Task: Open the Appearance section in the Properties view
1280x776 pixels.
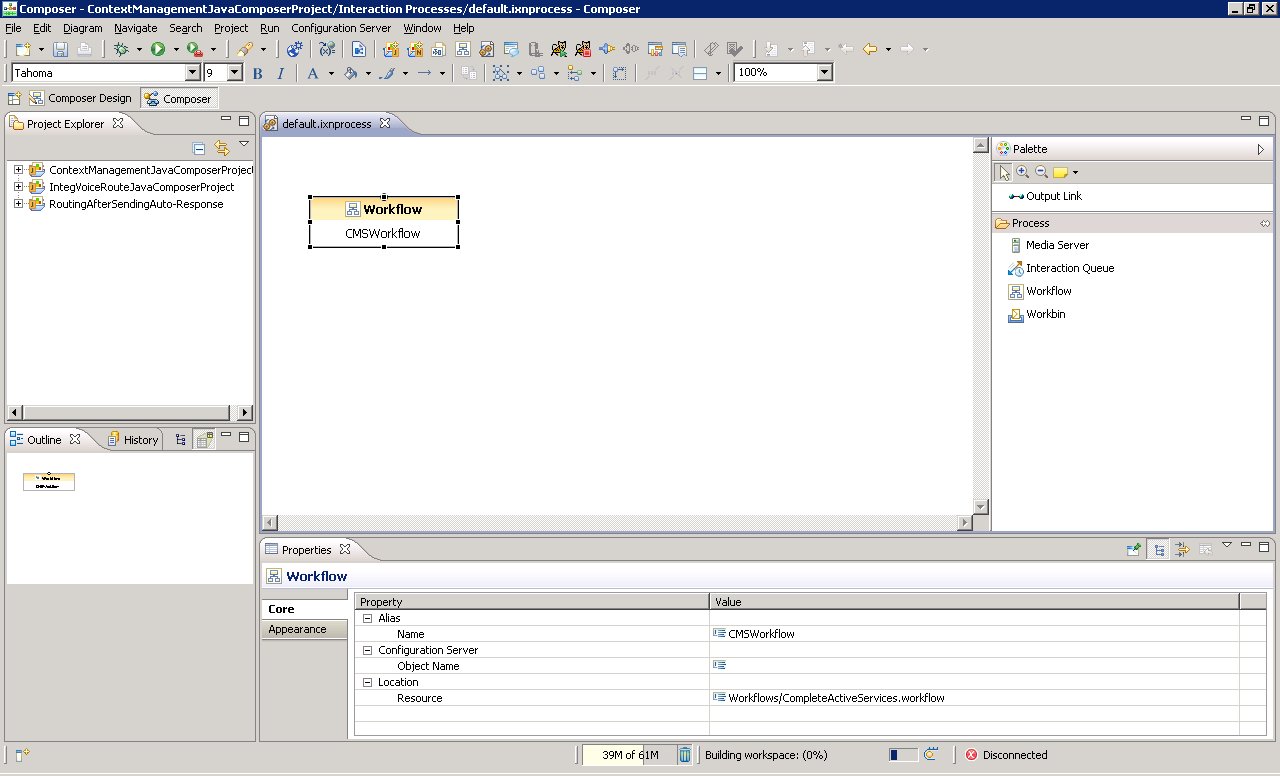Action: [x=297, y=629]
